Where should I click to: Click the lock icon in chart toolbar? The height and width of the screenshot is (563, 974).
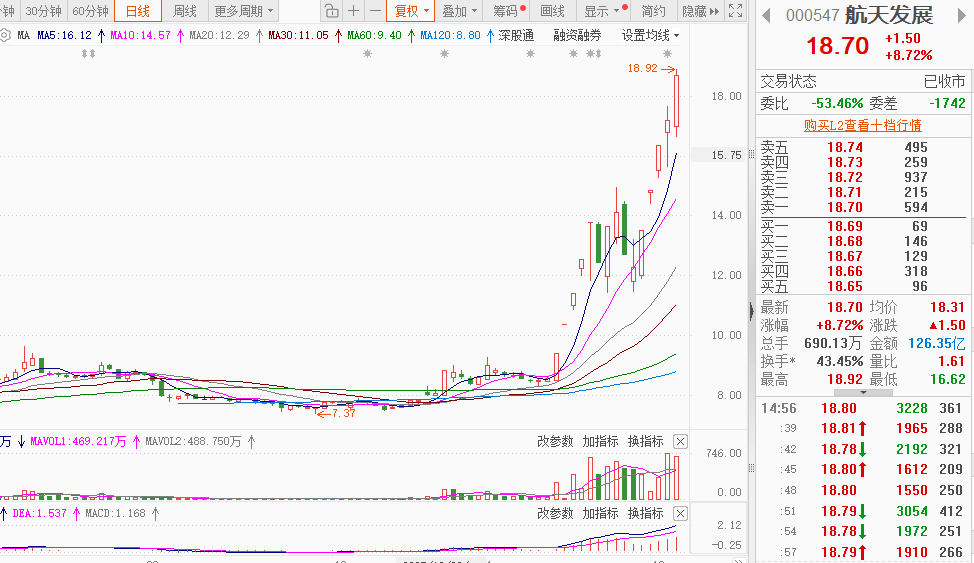pos(331,11)
